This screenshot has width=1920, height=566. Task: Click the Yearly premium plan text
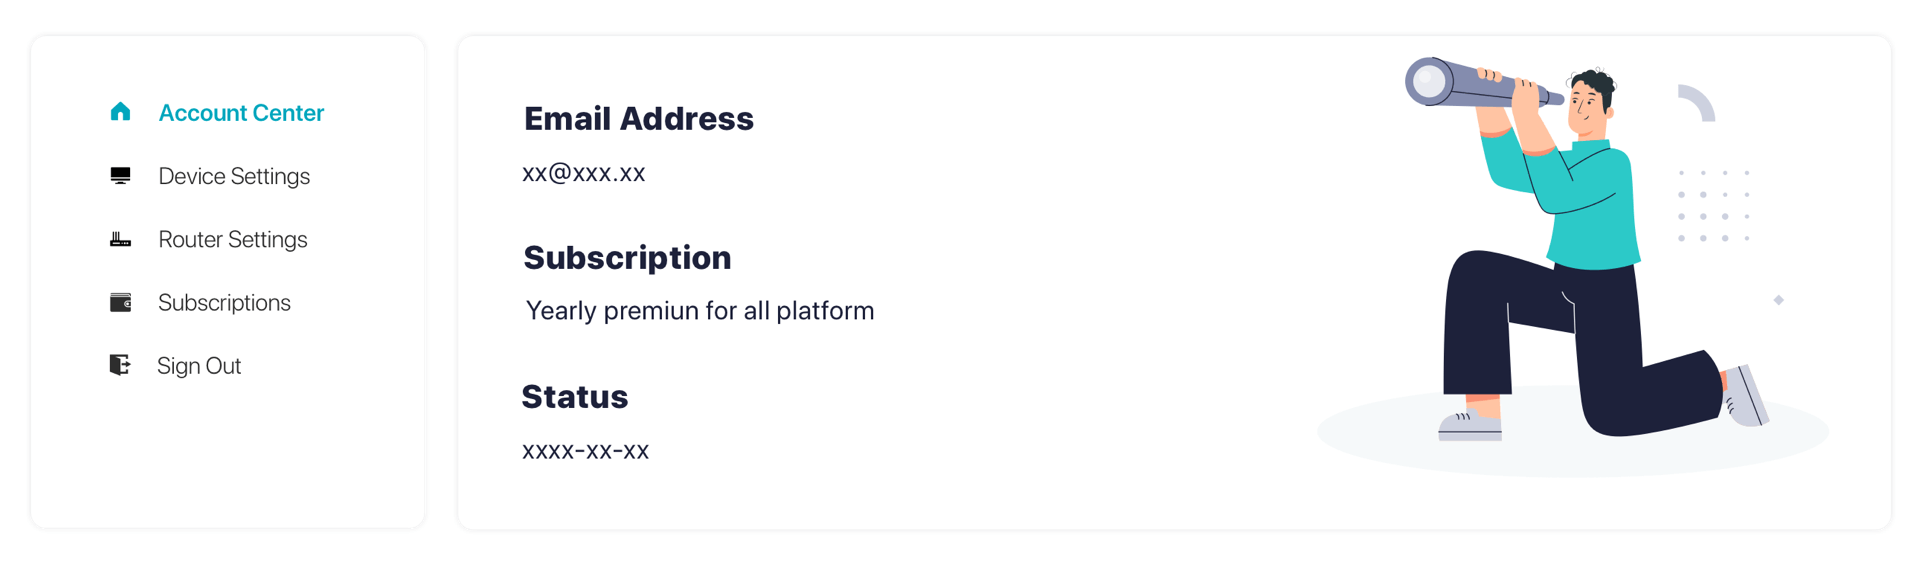tap(700, 311)
